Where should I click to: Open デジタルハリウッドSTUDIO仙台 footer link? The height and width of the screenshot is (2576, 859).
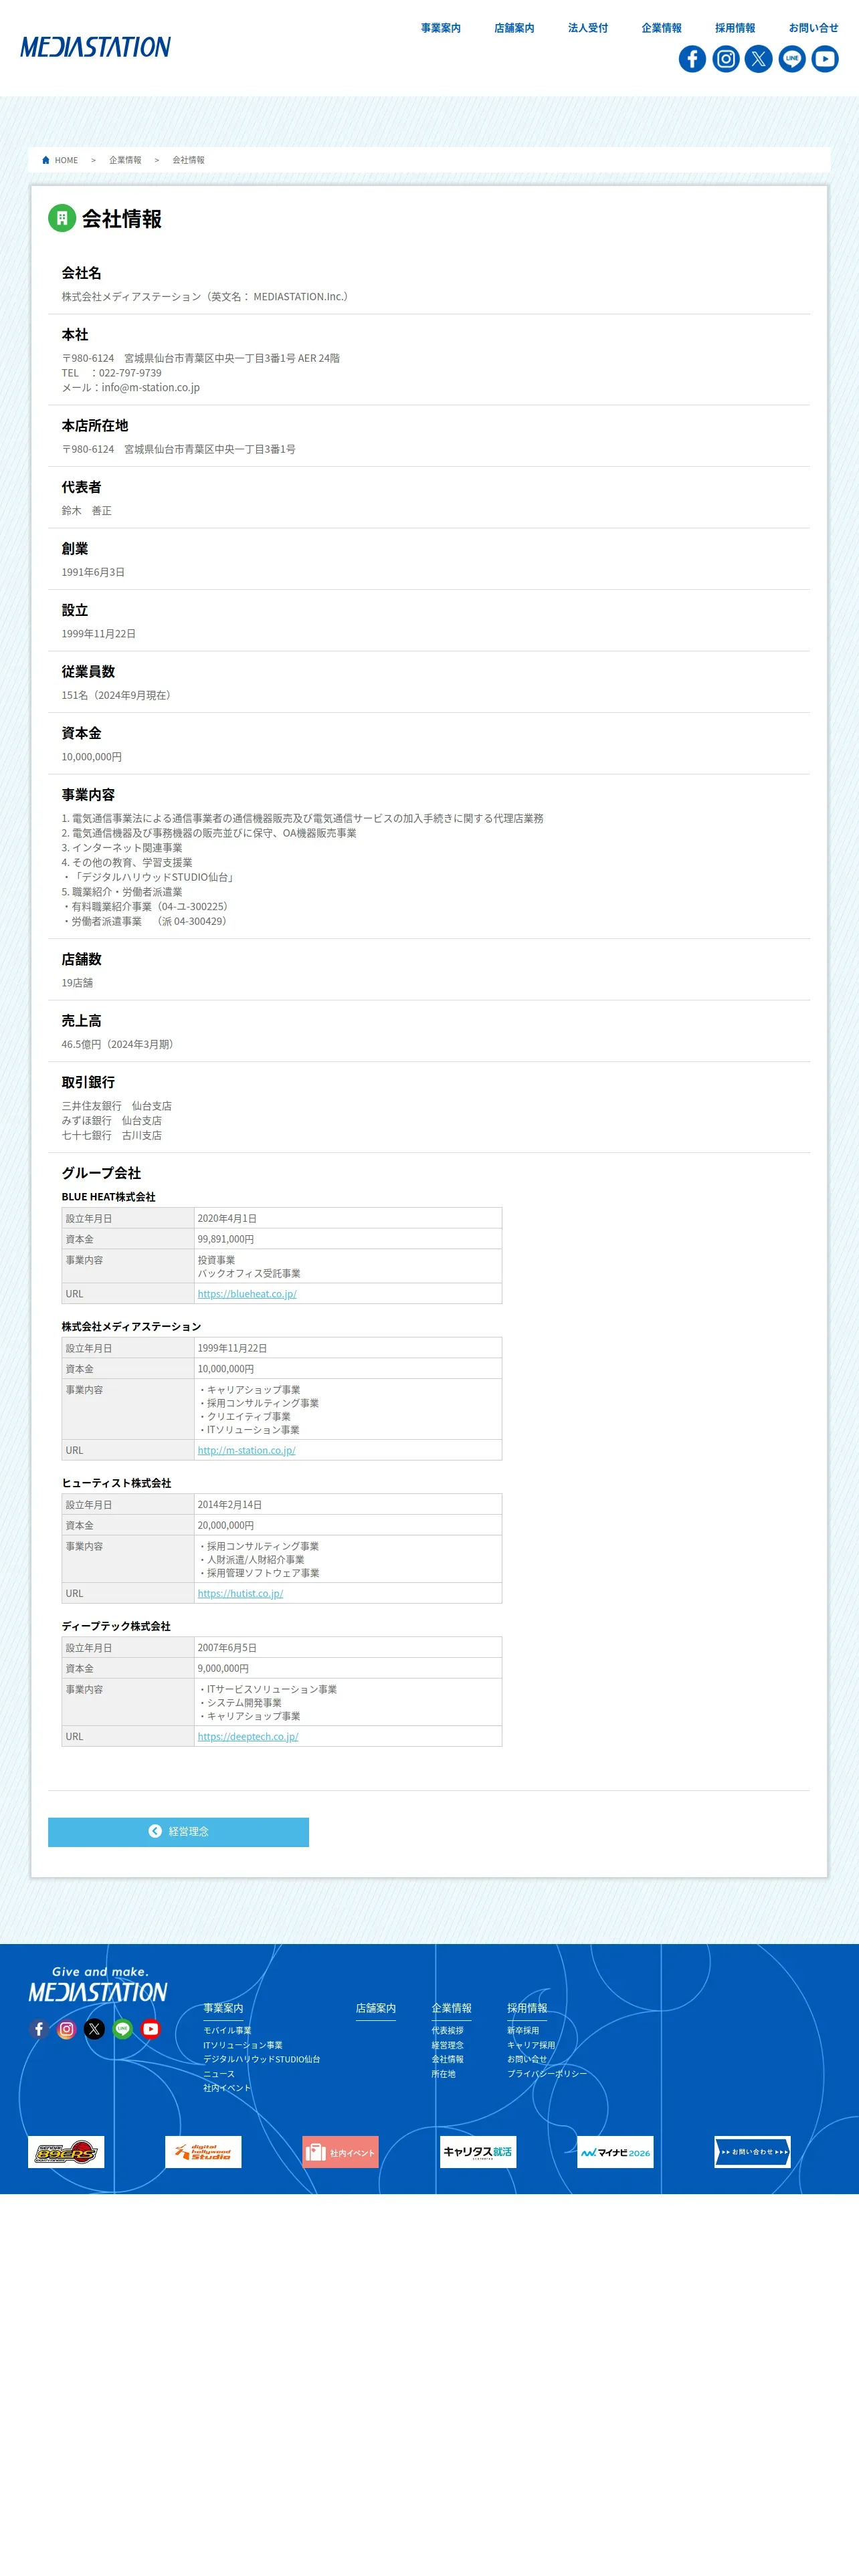(262, 2059)
